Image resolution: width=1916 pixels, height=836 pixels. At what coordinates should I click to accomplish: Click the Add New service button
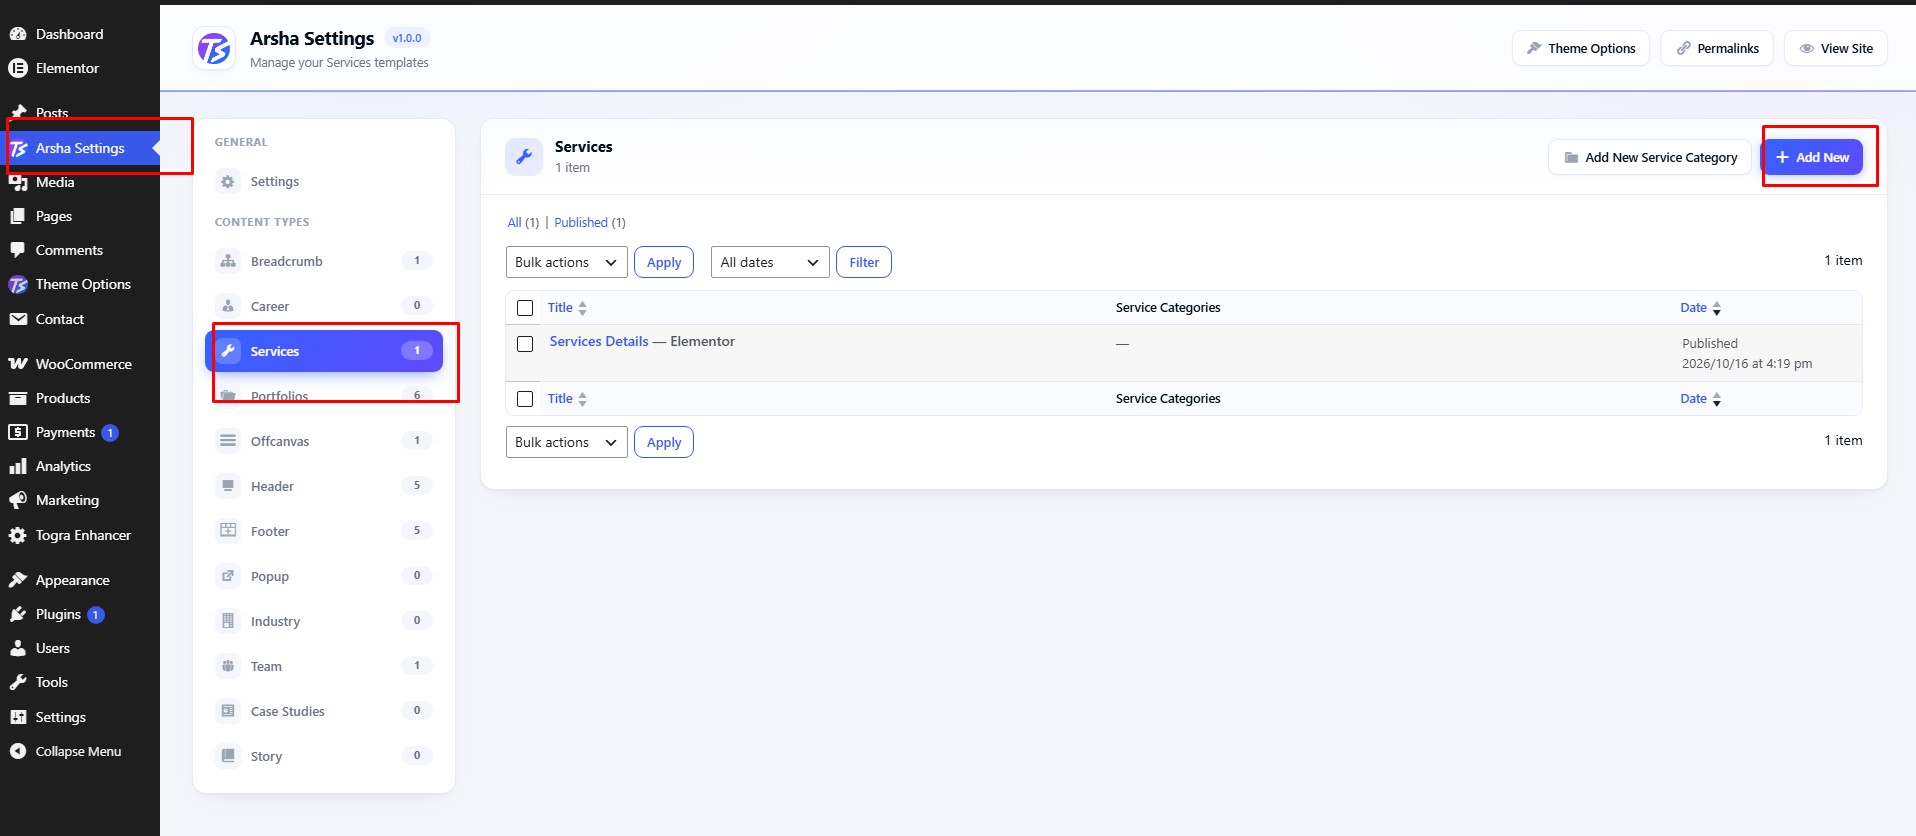tap(1812, 157)
